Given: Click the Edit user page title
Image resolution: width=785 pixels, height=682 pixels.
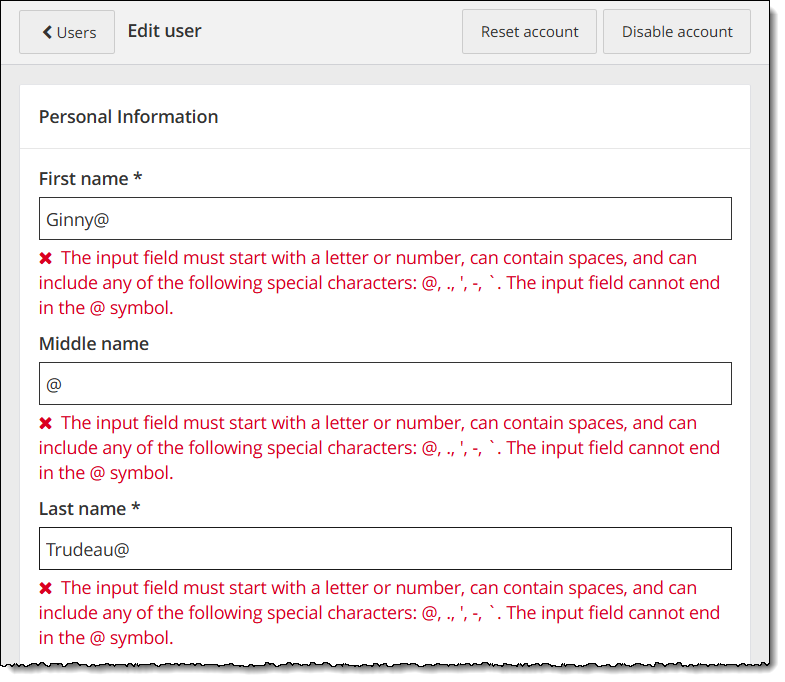Looking at the screenshot, I should pos(164,31).
